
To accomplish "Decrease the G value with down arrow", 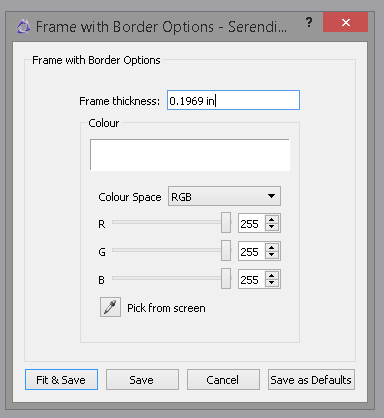I will coord(272,255).
